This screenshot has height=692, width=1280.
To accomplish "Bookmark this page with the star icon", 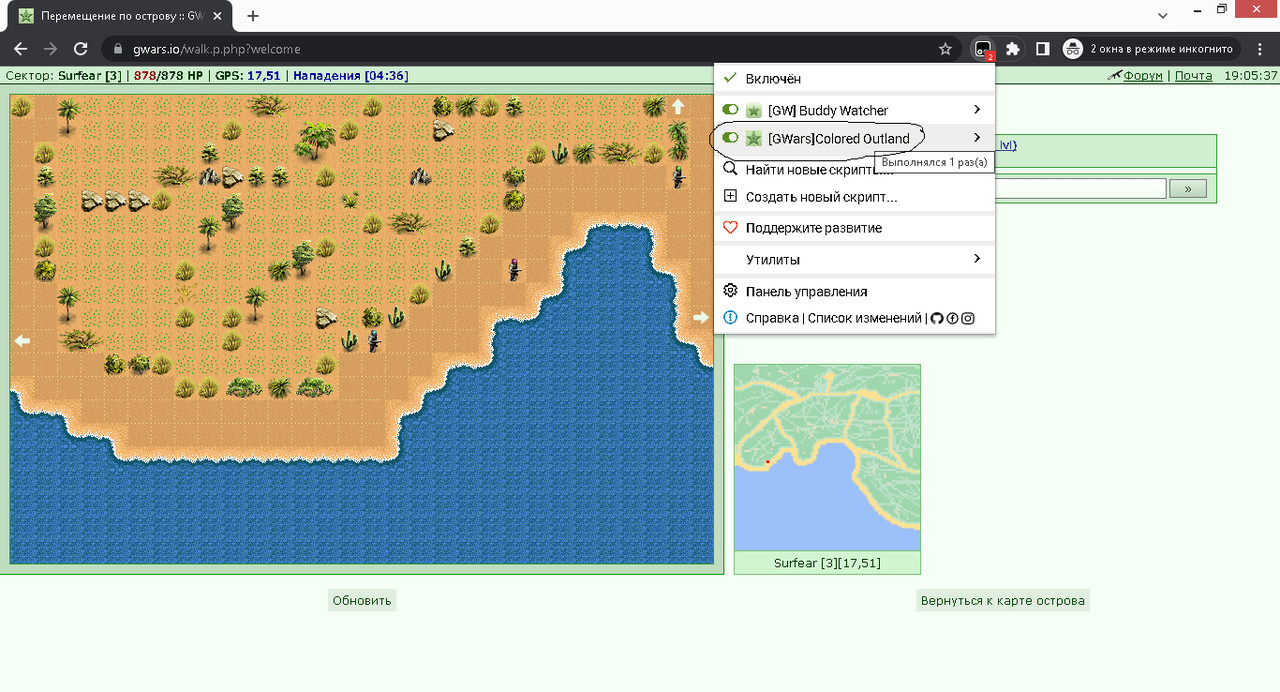I will click(x=945, y=48).
